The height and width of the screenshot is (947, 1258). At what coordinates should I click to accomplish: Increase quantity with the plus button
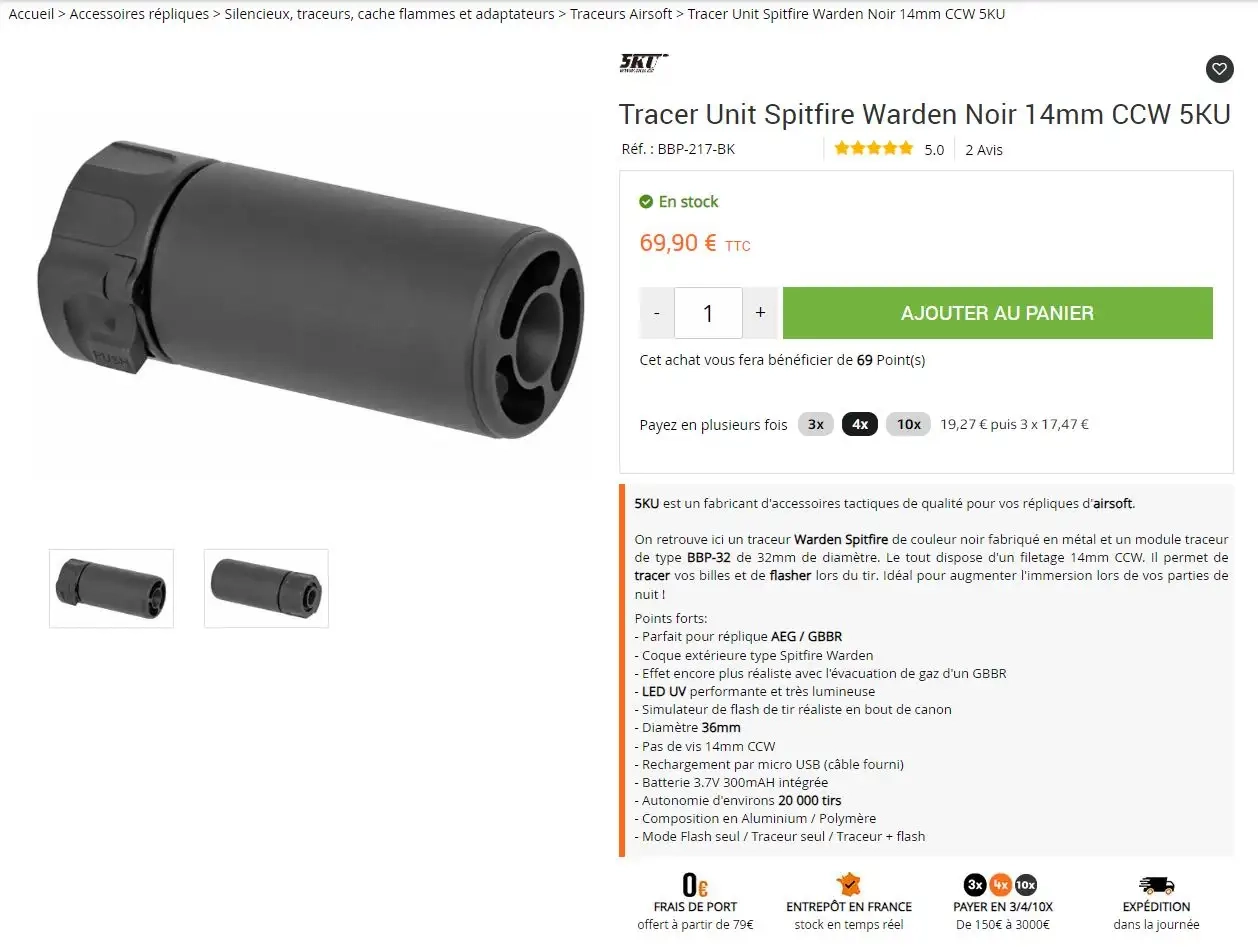point(760,313)
